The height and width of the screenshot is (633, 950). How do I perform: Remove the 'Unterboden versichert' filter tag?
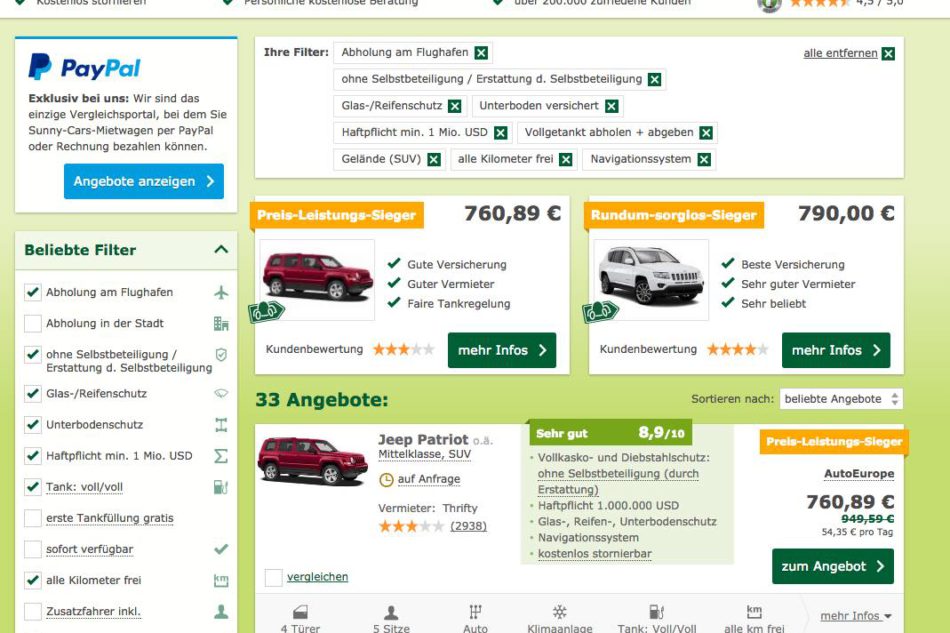[612, 106]
